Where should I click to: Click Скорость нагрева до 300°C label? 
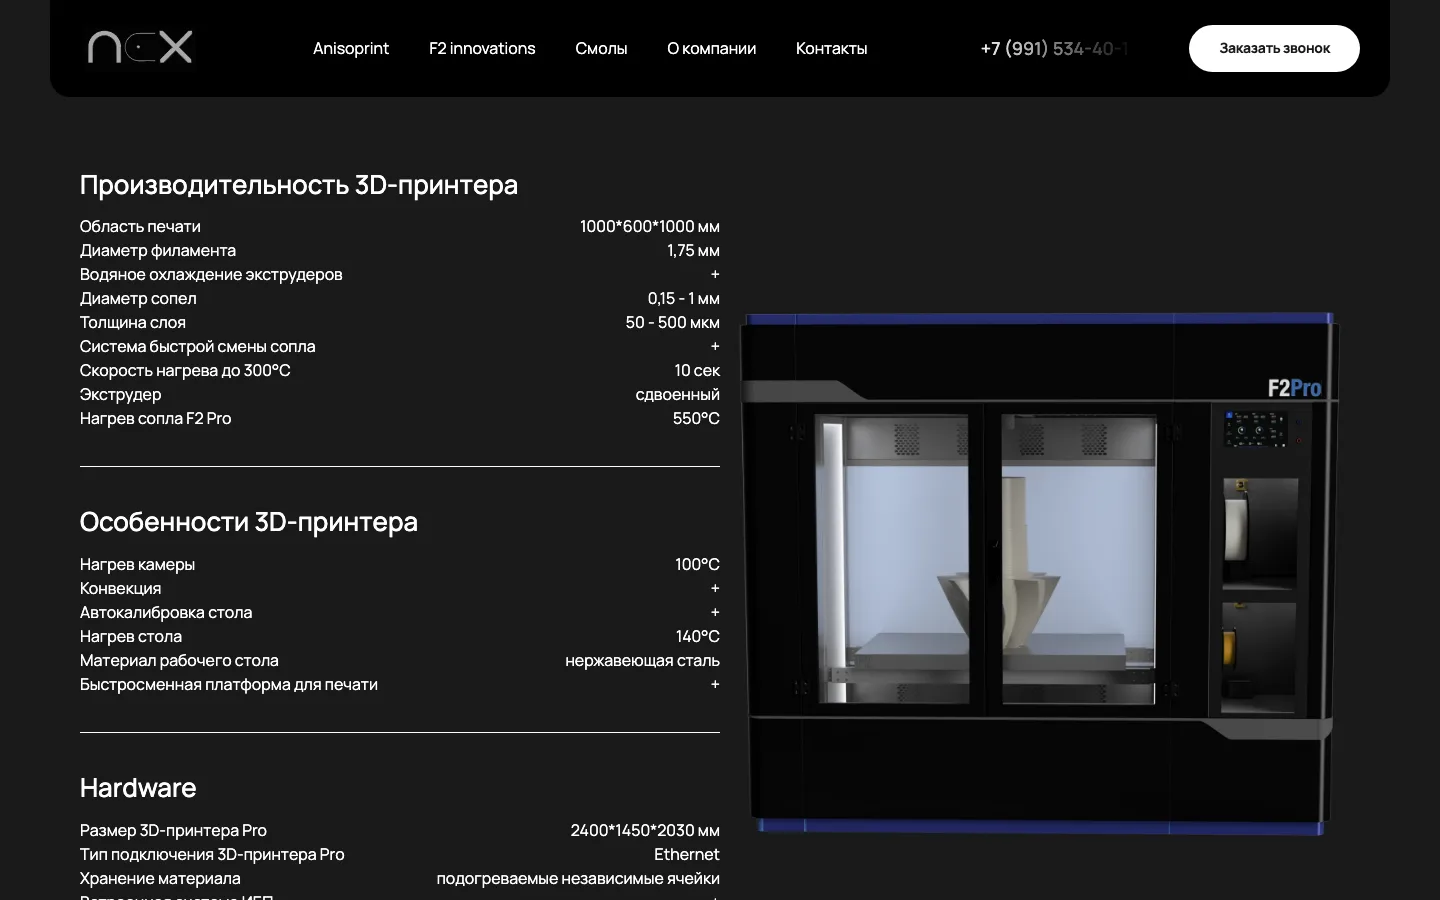[185, 370]
